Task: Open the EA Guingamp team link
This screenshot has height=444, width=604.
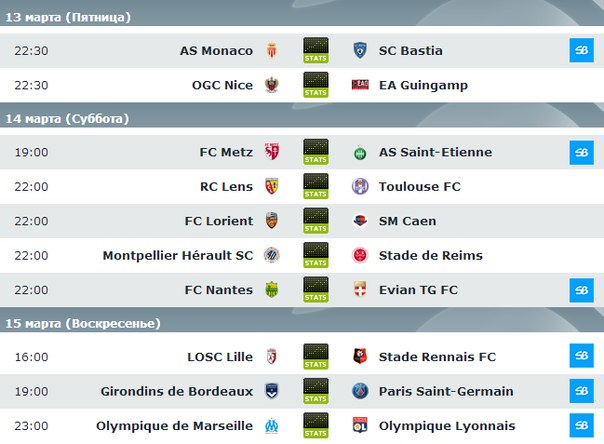Action: pyautogui.click(x=423, y=85)
